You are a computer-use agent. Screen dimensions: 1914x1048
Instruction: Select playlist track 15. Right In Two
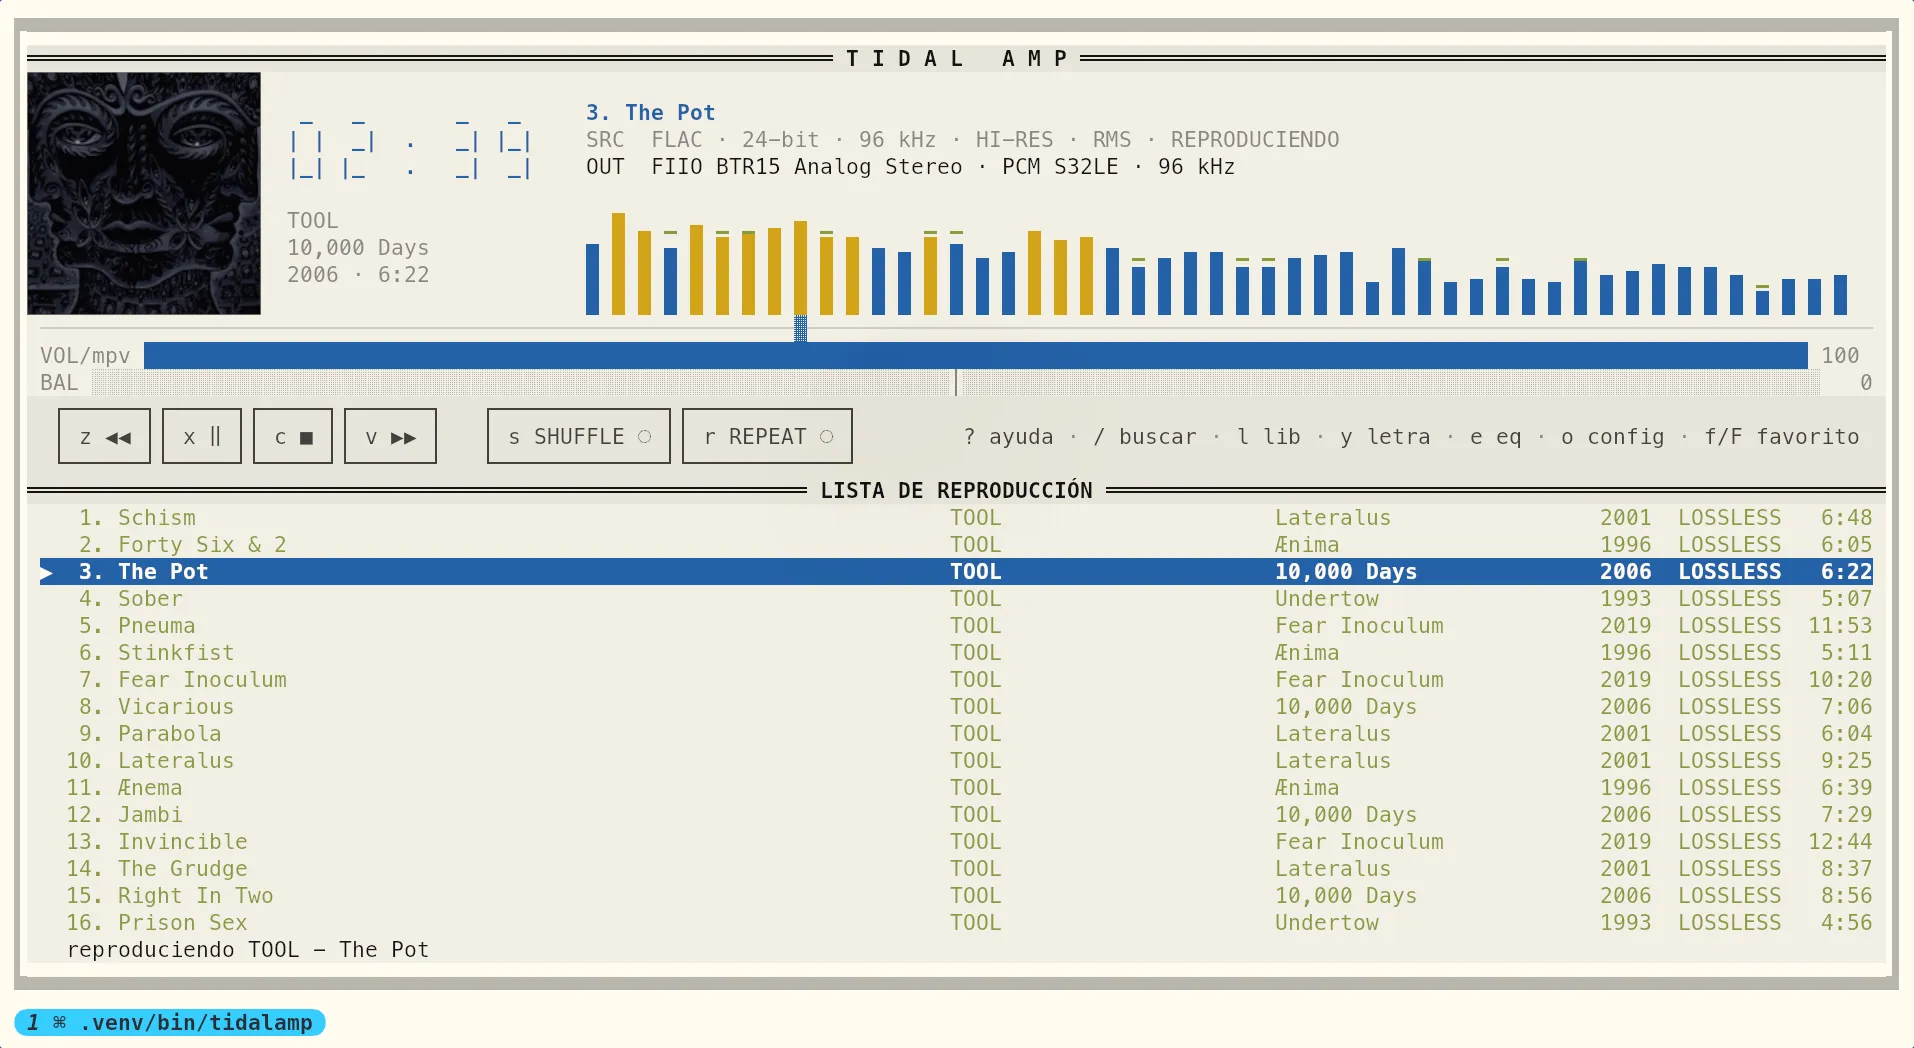(x=956, y=895)
